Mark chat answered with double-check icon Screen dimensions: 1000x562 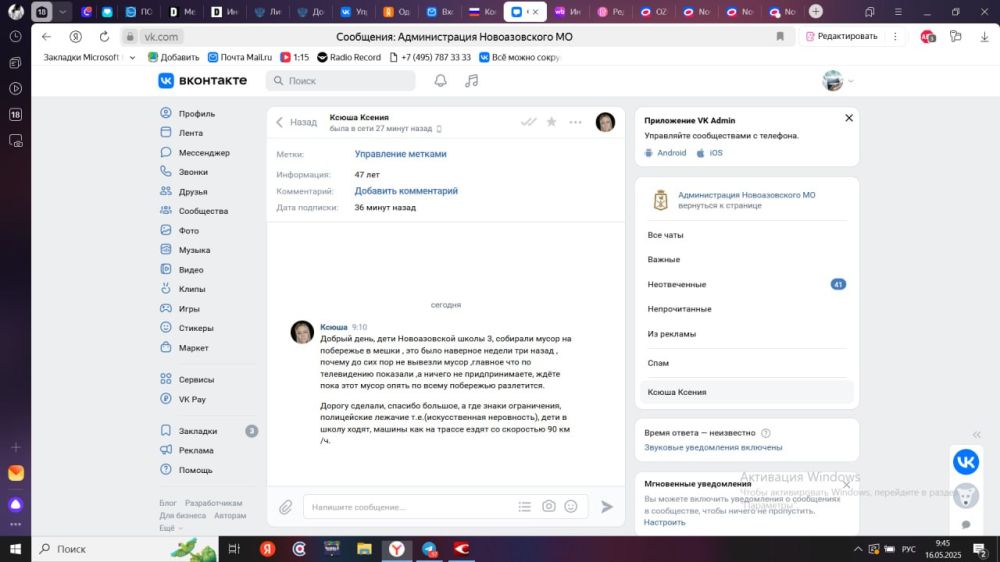click(528, 122)
